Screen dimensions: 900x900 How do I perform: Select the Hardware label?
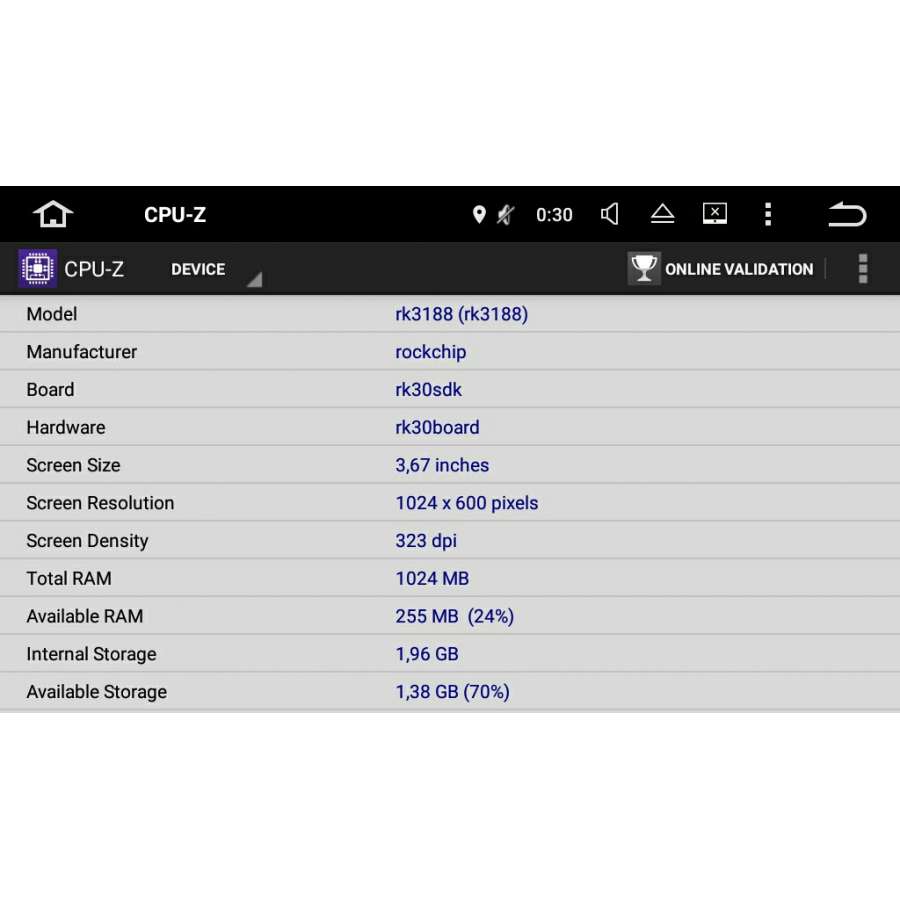point(65,428)
